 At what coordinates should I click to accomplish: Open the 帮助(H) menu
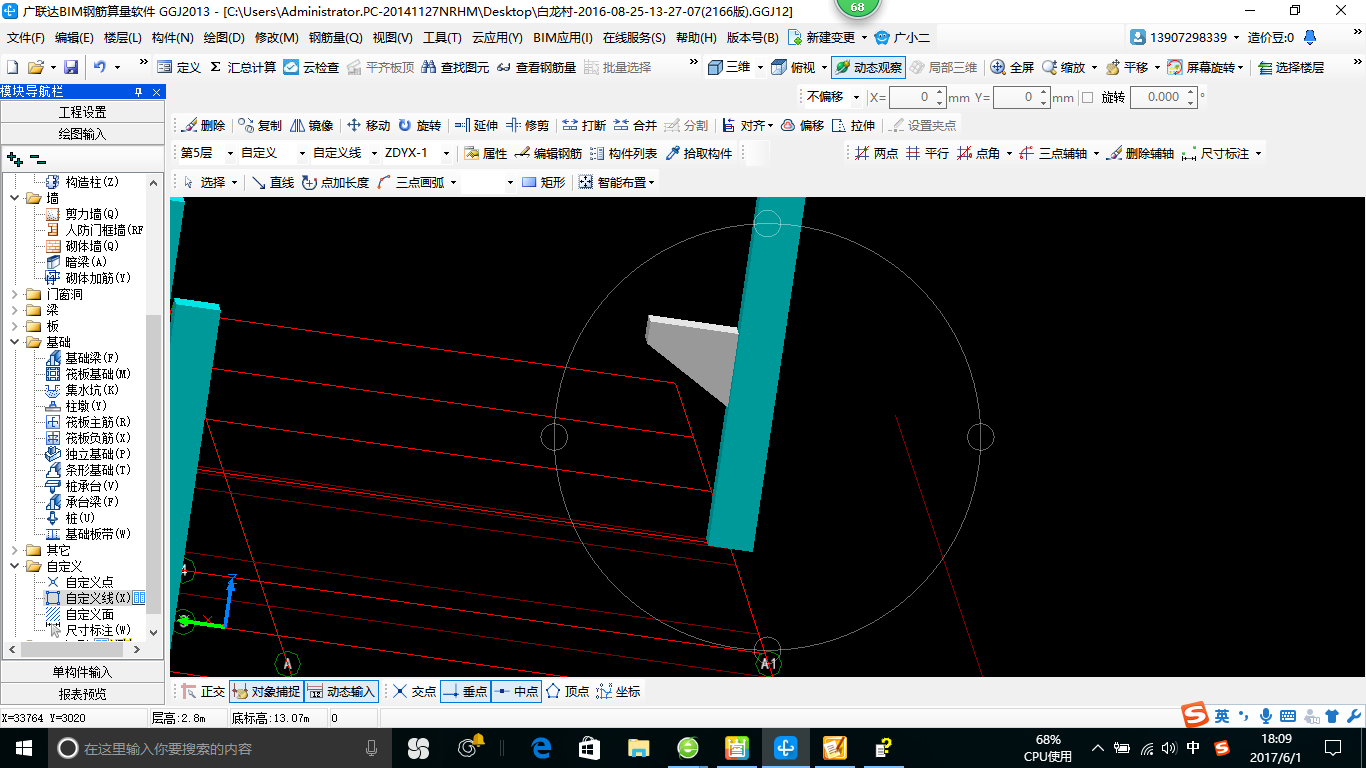(x=696, y=37)
